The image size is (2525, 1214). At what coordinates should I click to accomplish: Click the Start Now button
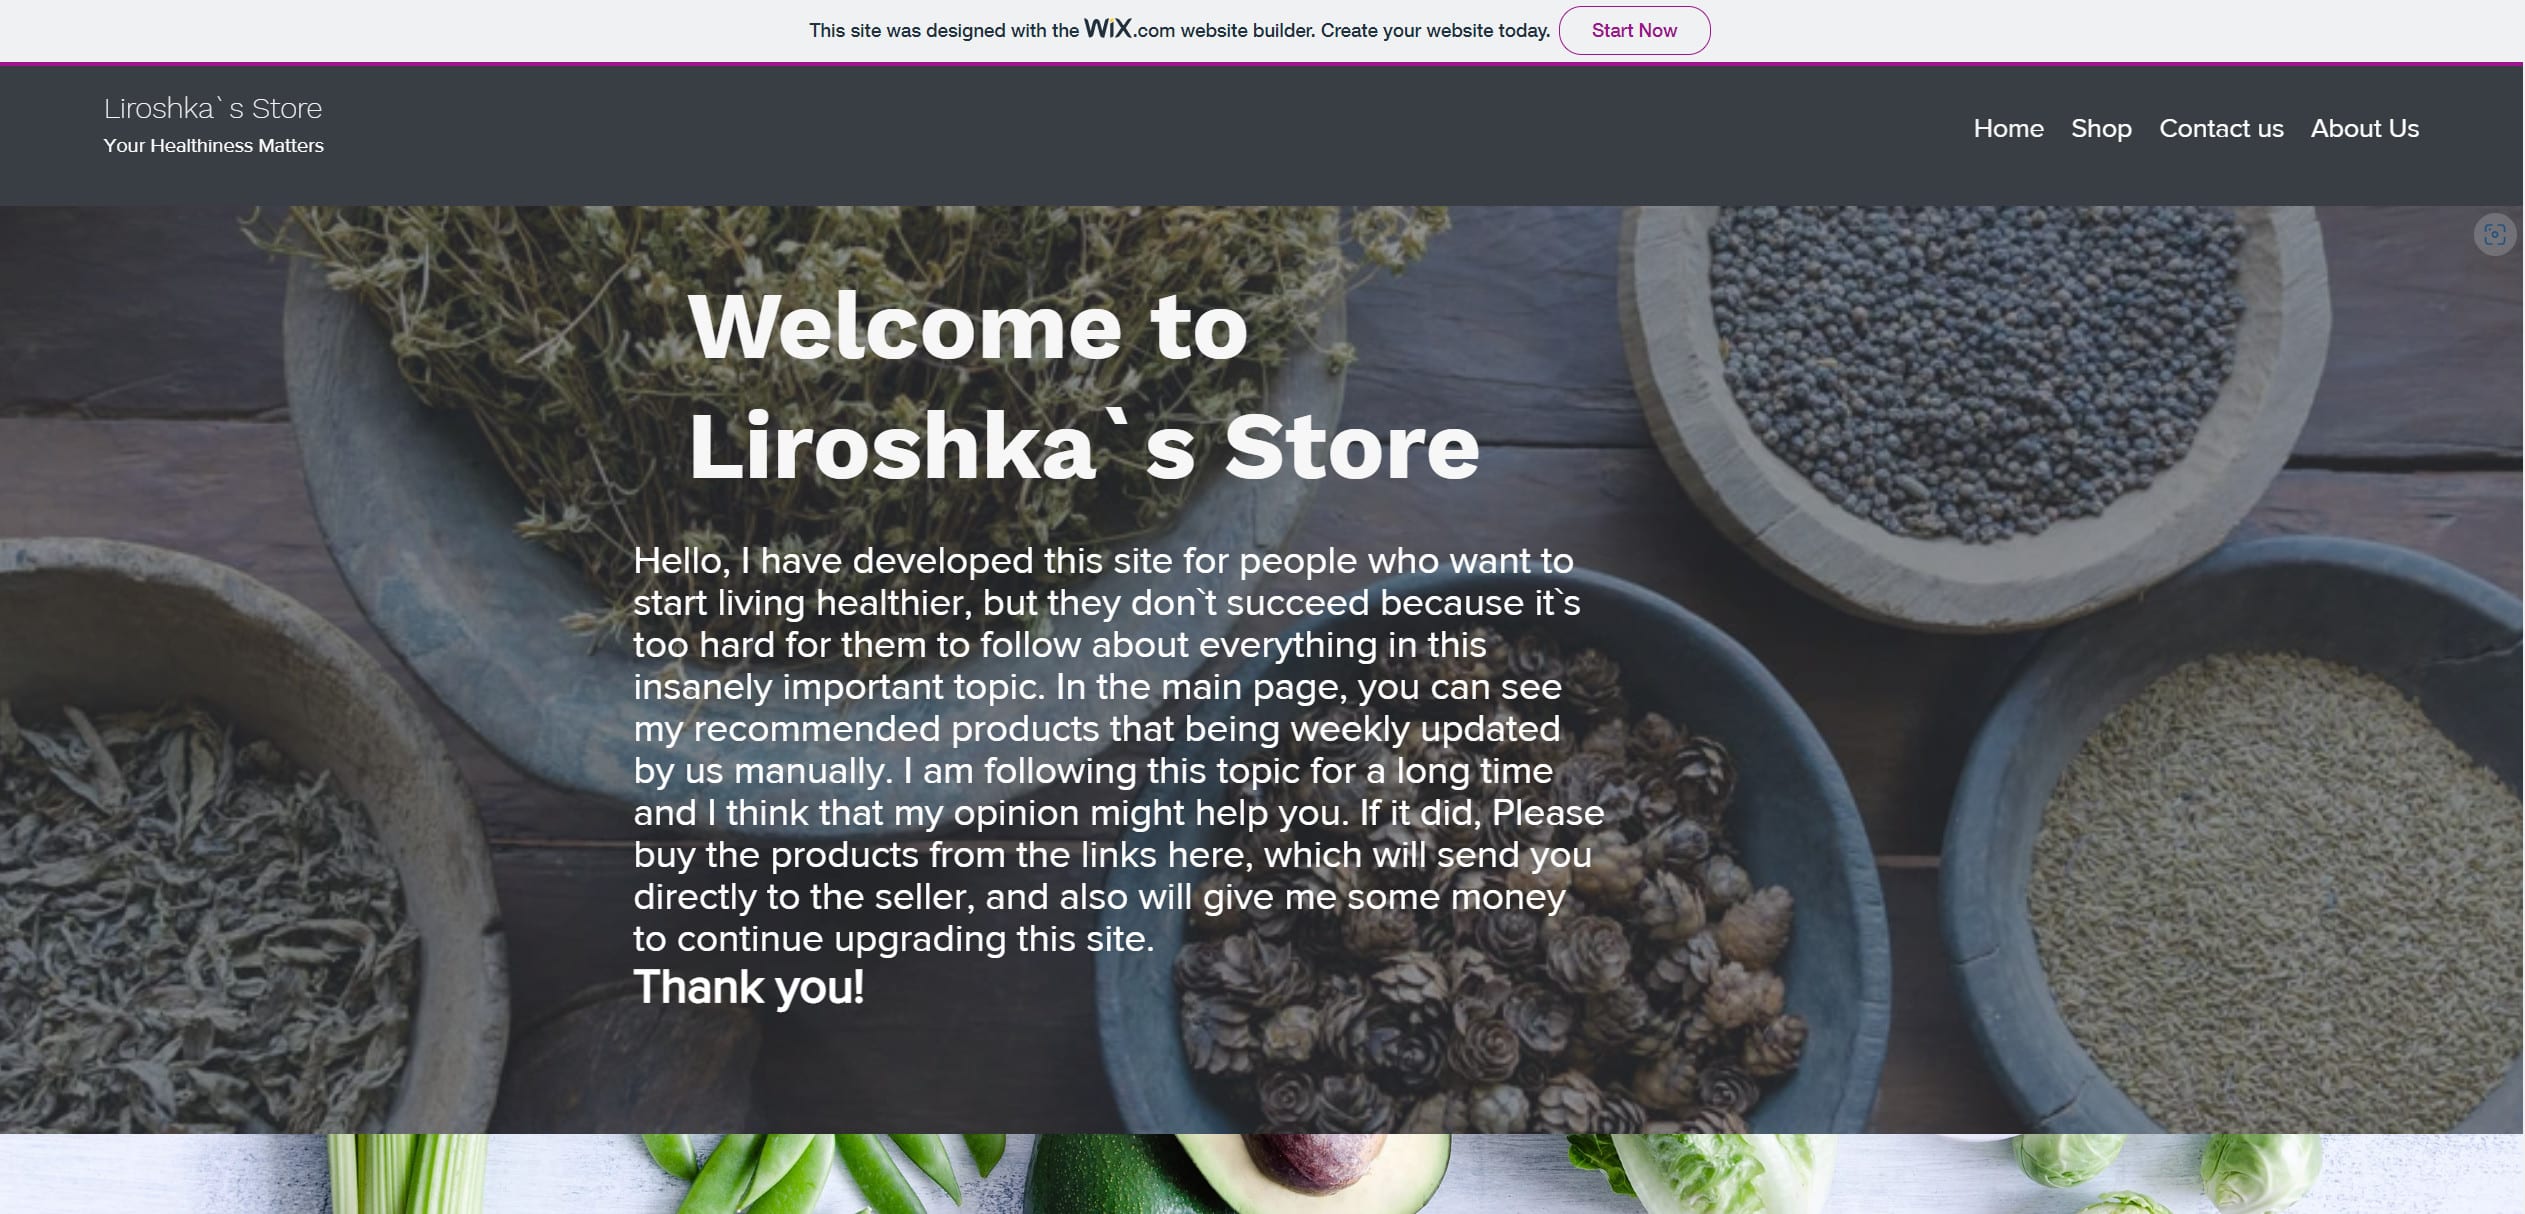coord(1634,30)
